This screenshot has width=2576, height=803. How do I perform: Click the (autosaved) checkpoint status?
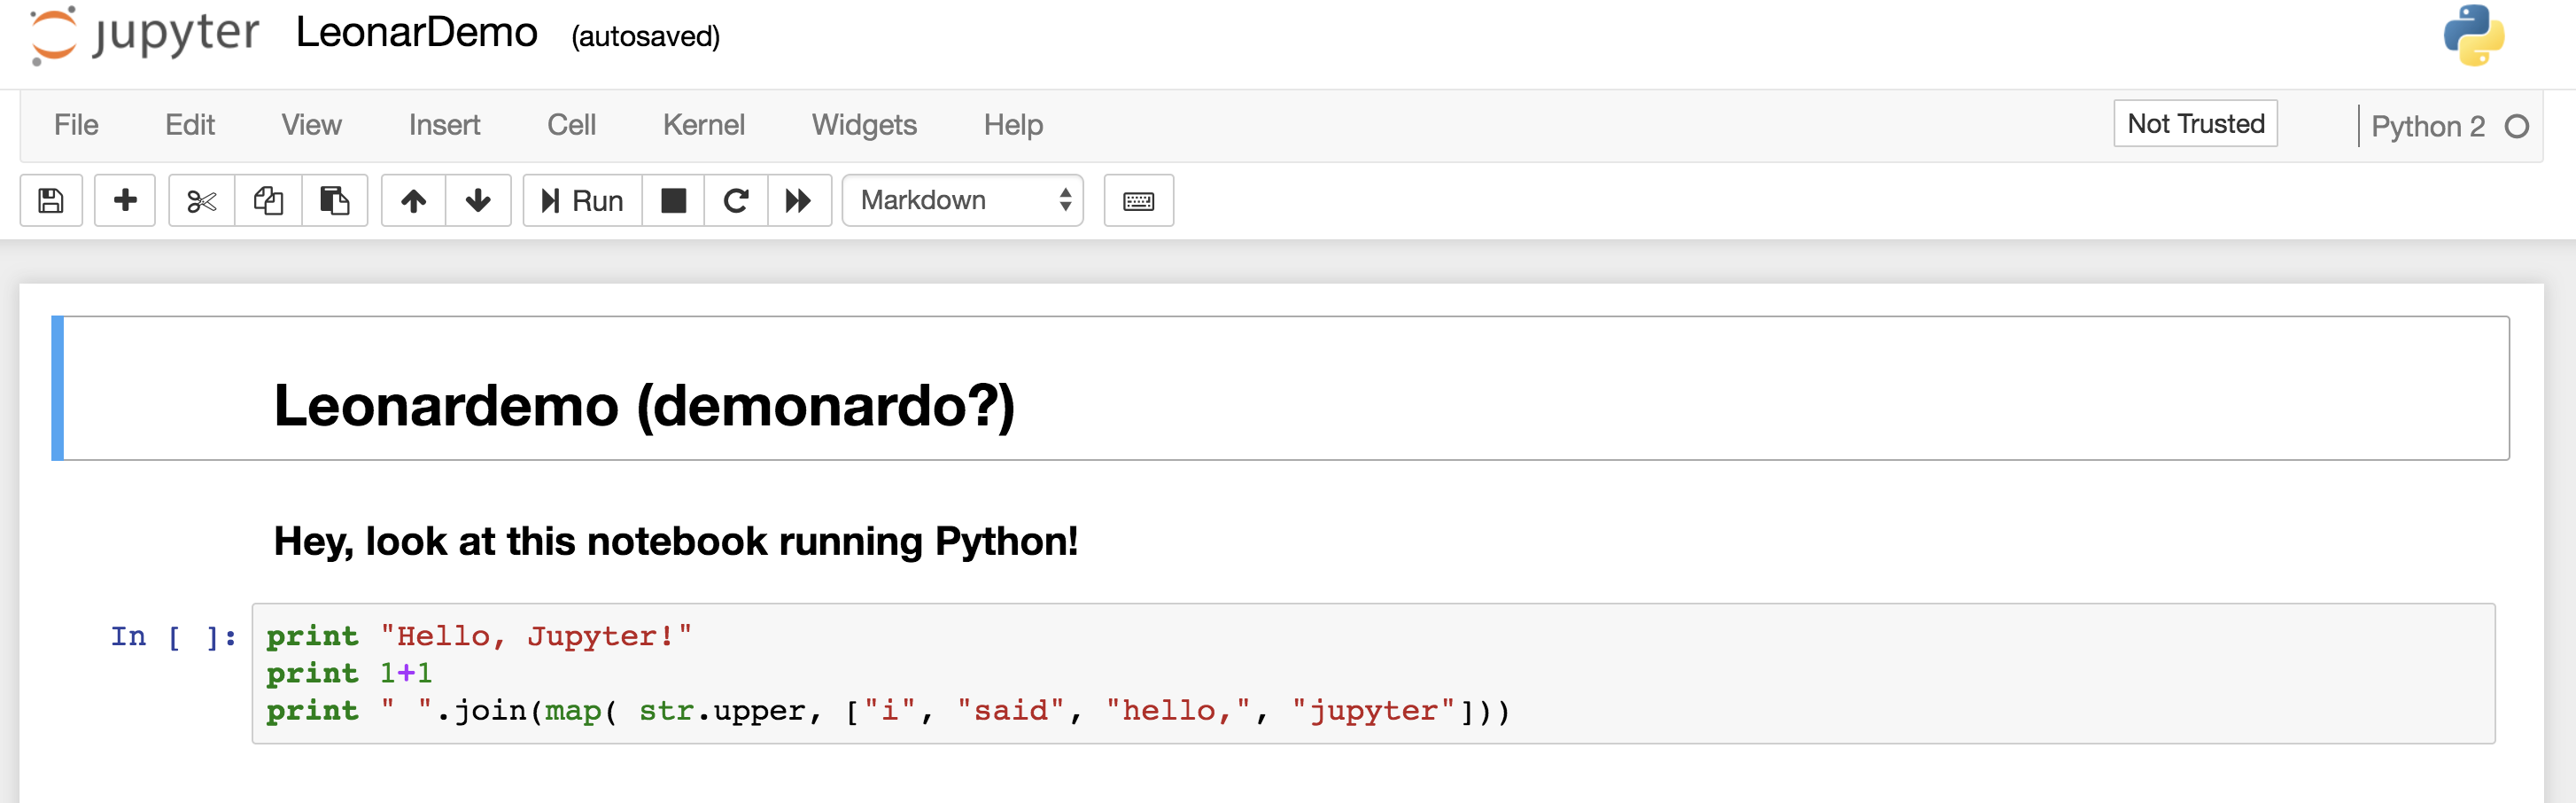coord(645,37)
